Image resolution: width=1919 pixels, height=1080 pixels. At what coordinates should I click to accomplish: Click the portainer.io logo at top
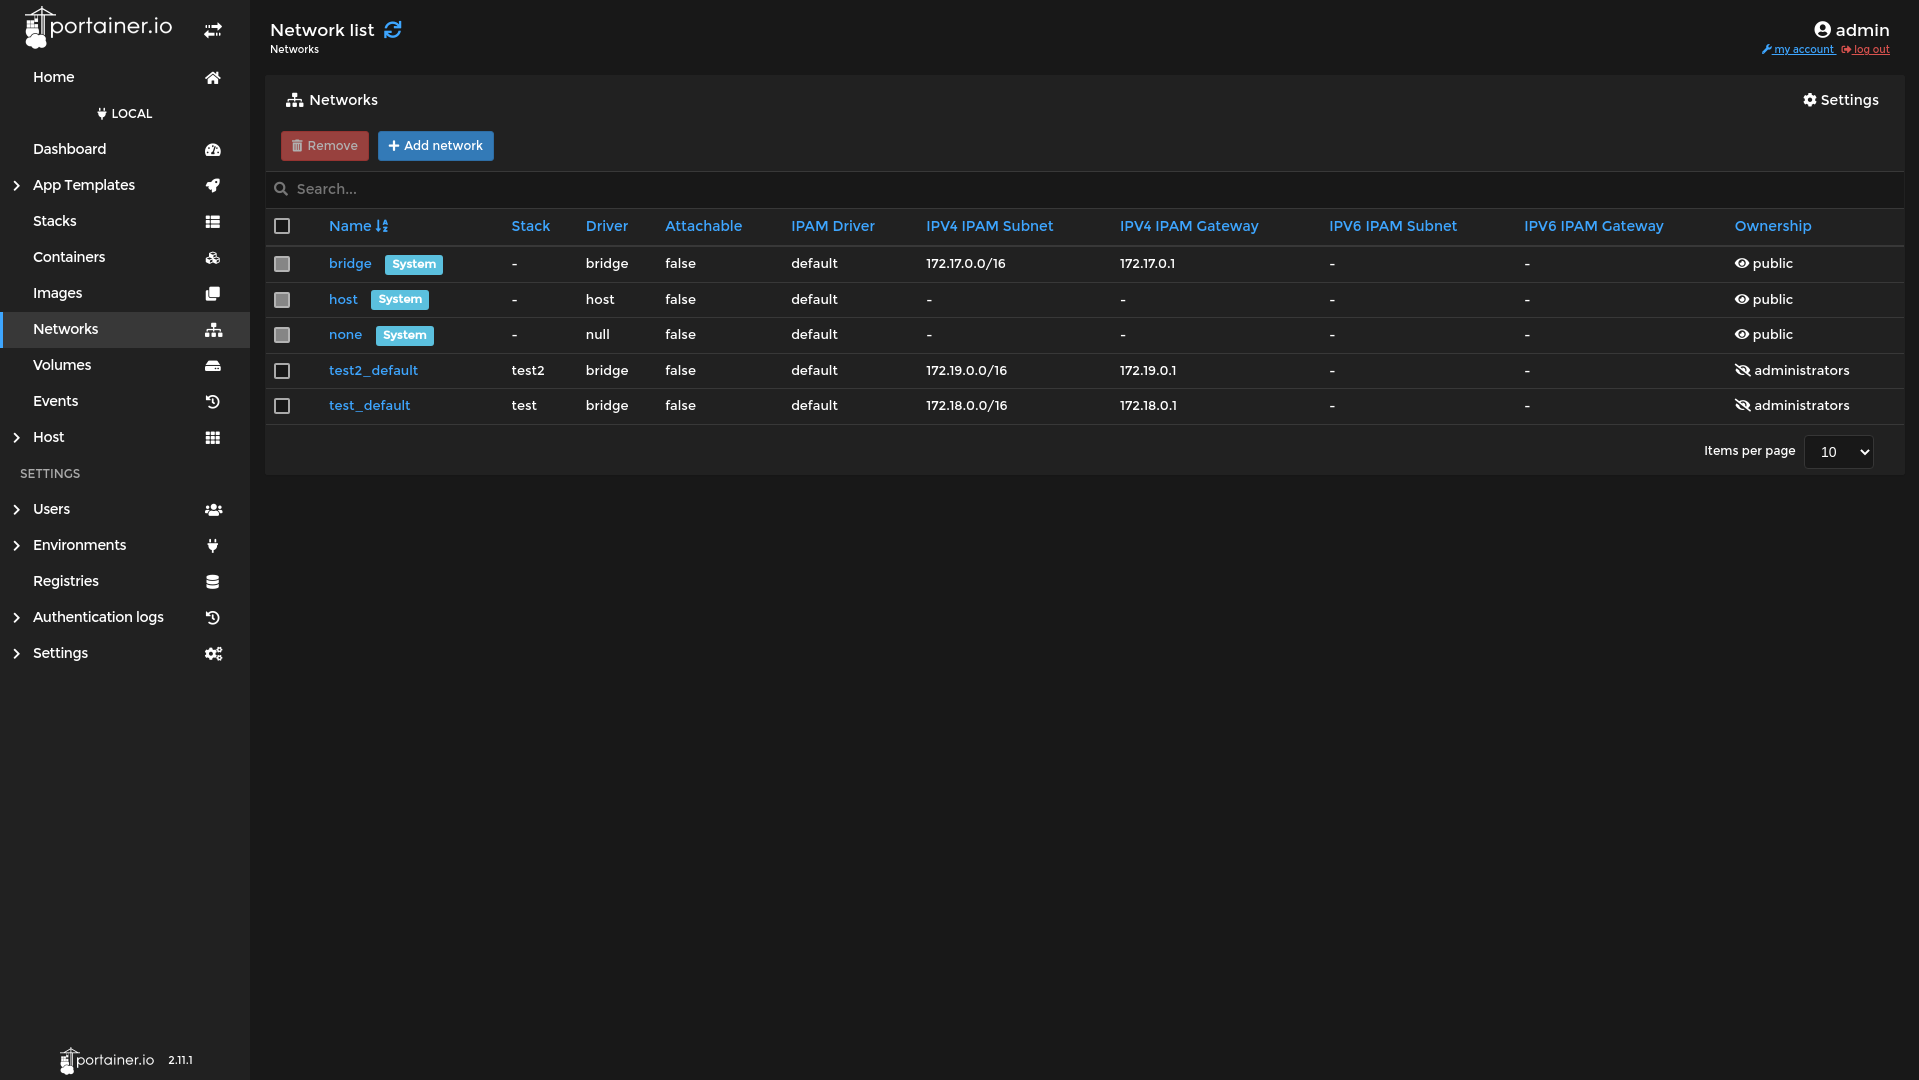point(98,28)
